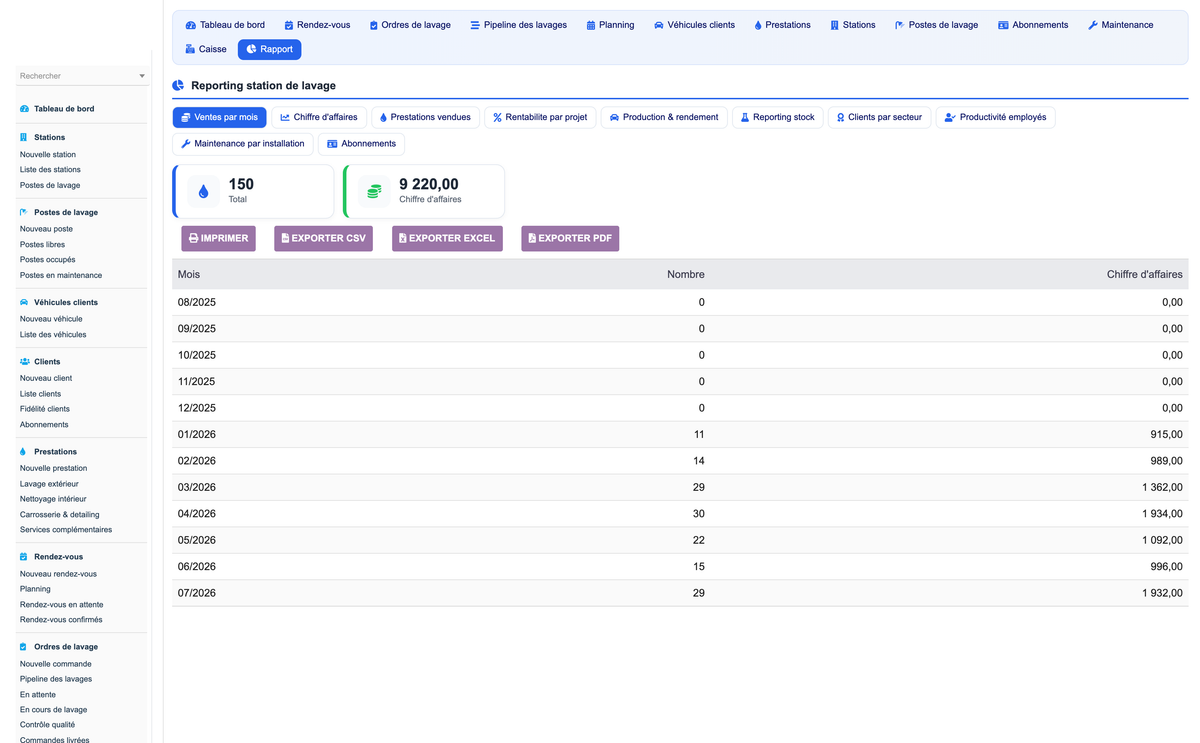The height and width of the screenshot is (743, 1200).
Task: Click the sidebar Tableau de bord gauge icon
Action: [24, 108]
